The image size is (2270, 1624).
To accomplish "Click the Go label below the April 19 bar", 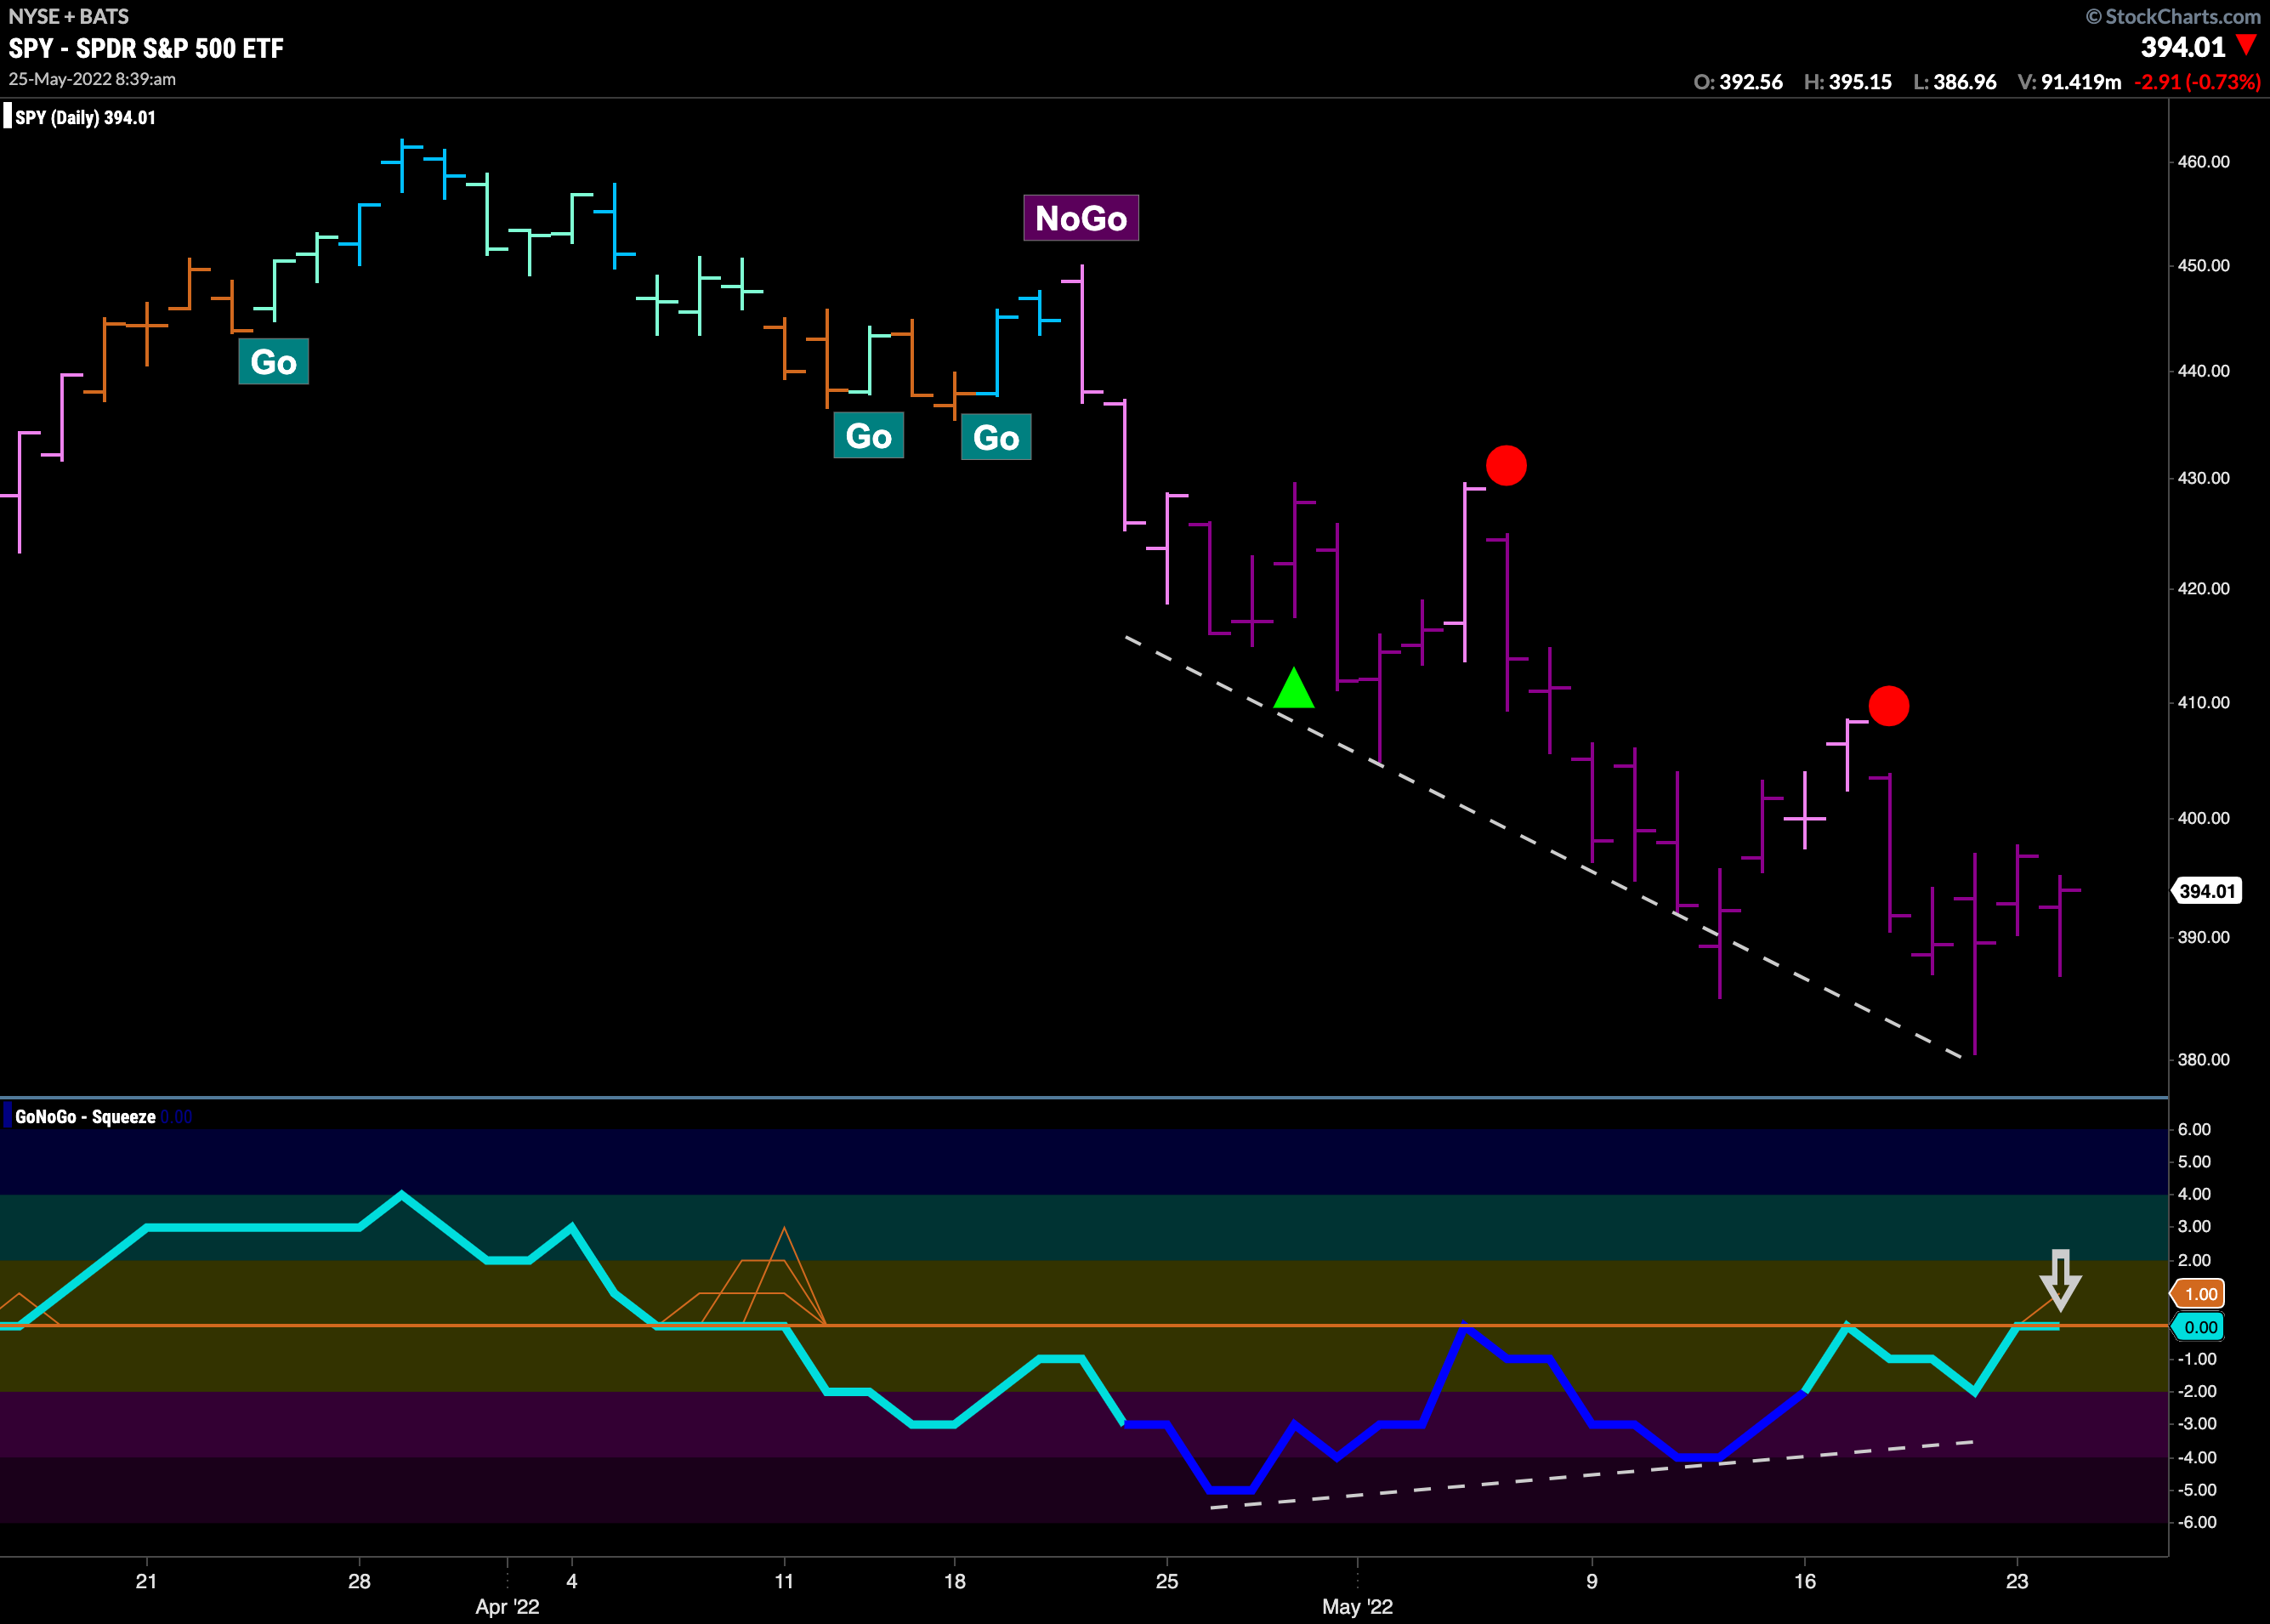I will pos(996,437).
